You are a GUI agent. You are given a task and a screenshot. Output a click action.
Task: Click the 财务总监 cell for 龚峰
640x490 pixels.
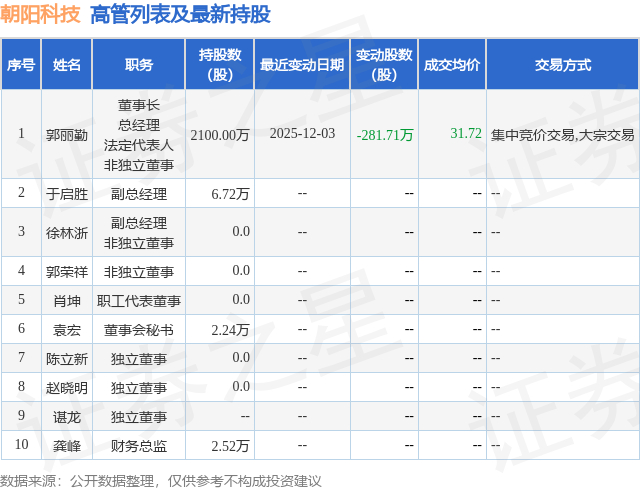click(x=139, y=446)
